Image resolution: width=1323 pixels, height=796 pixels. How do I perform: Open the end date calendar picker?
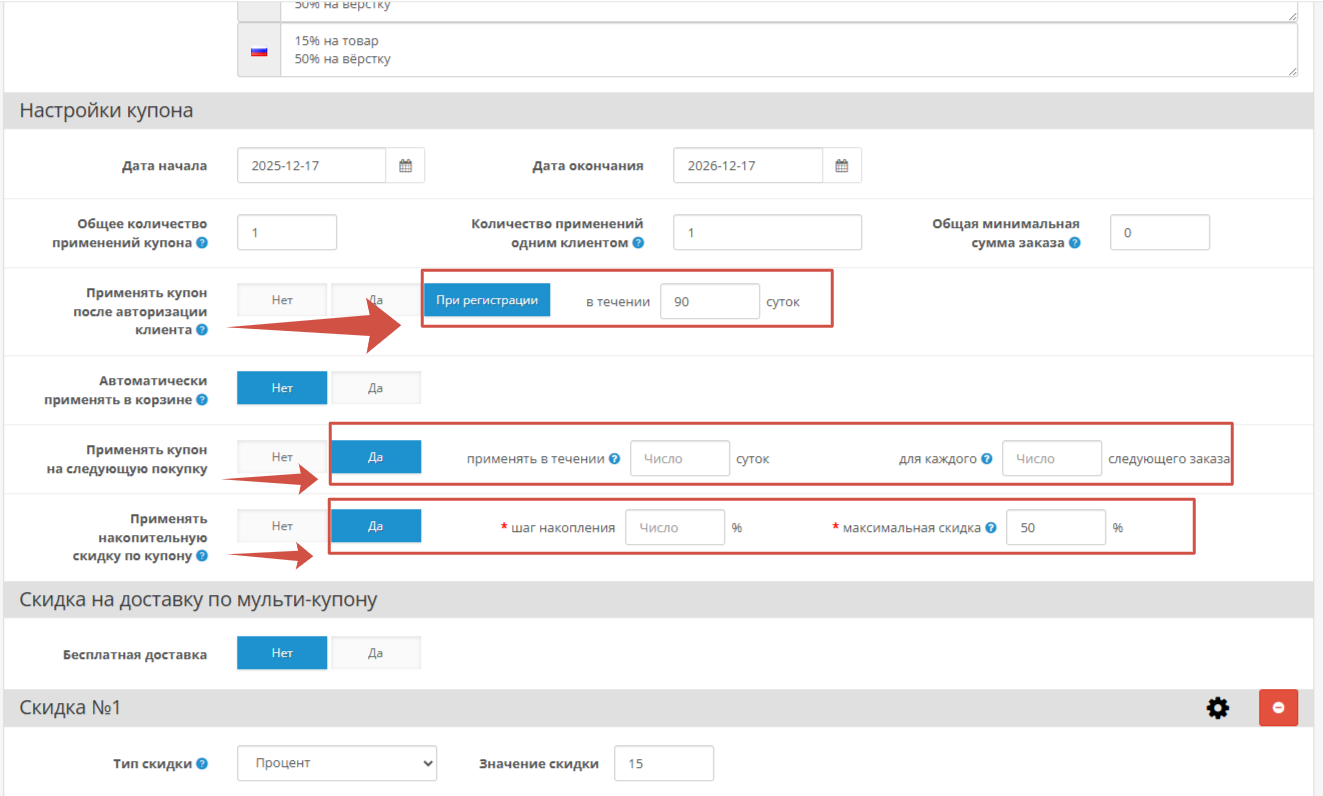[841, 166]
